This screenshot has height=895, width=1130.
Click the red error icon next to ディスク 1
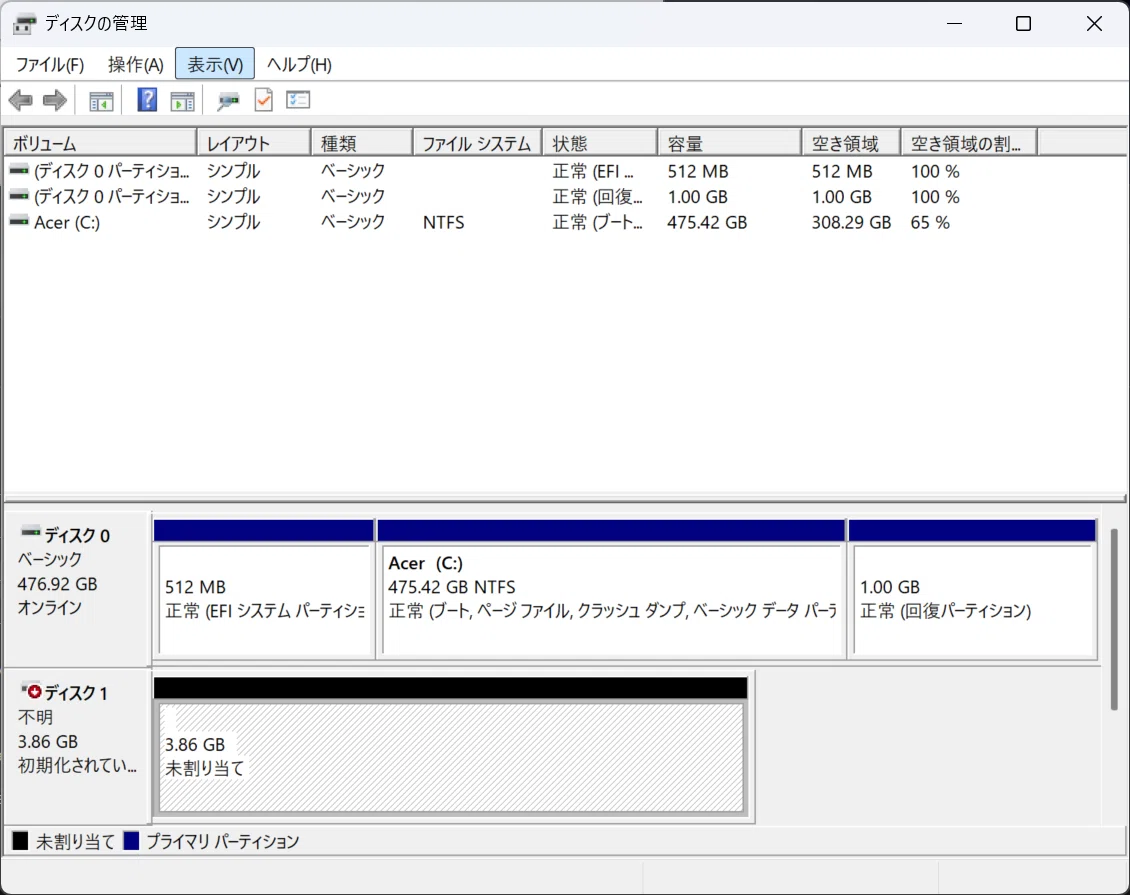(x=32, y=691)
